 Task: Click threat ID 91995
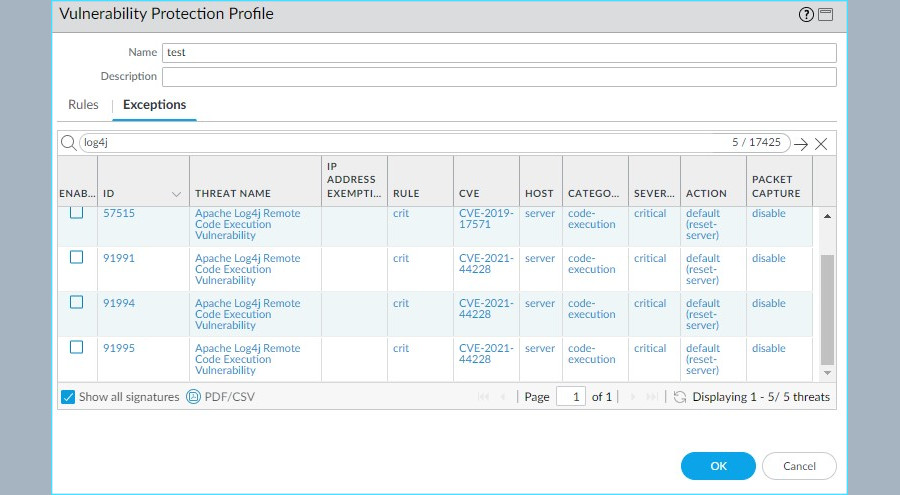pyautogui.click(x=119, y=348)
